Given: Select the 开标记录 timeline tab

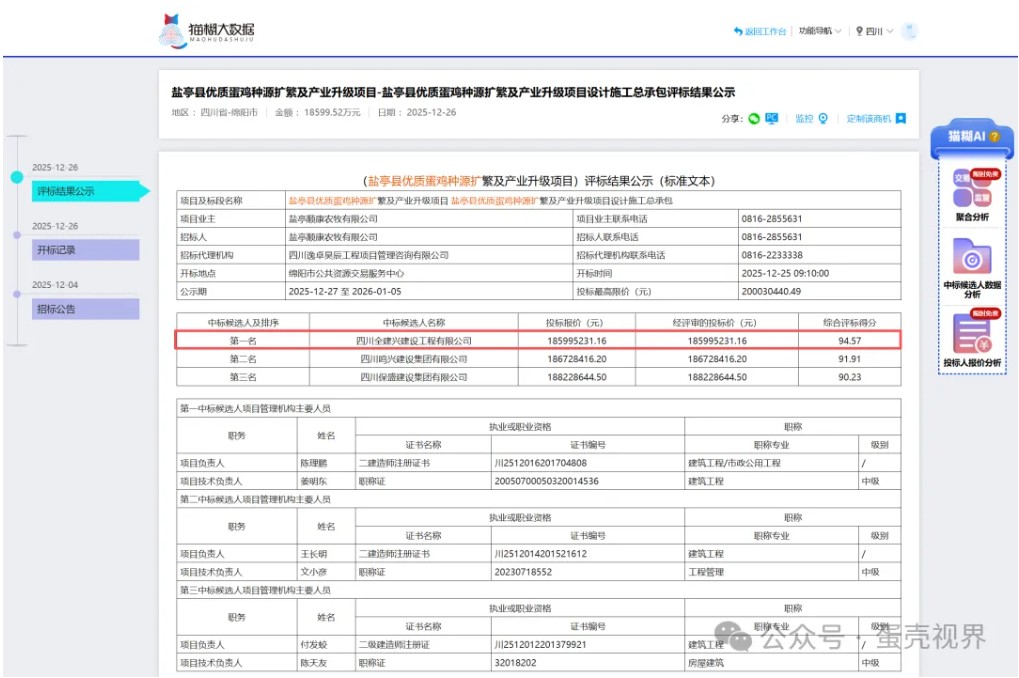Looking at the screenshot, I should [x=85, y=250].
